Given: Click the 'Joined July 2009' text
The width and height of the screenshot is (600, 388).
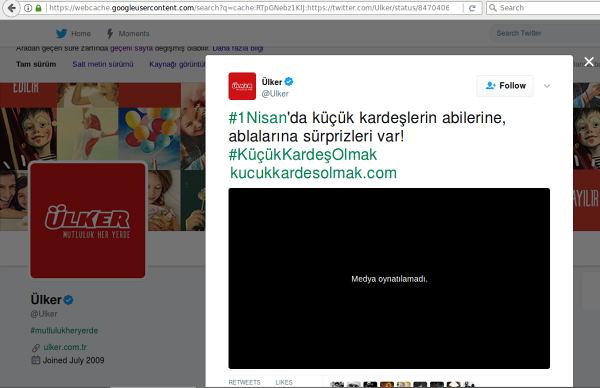Looking at the screenshot, I should click(x=73, y=360).
